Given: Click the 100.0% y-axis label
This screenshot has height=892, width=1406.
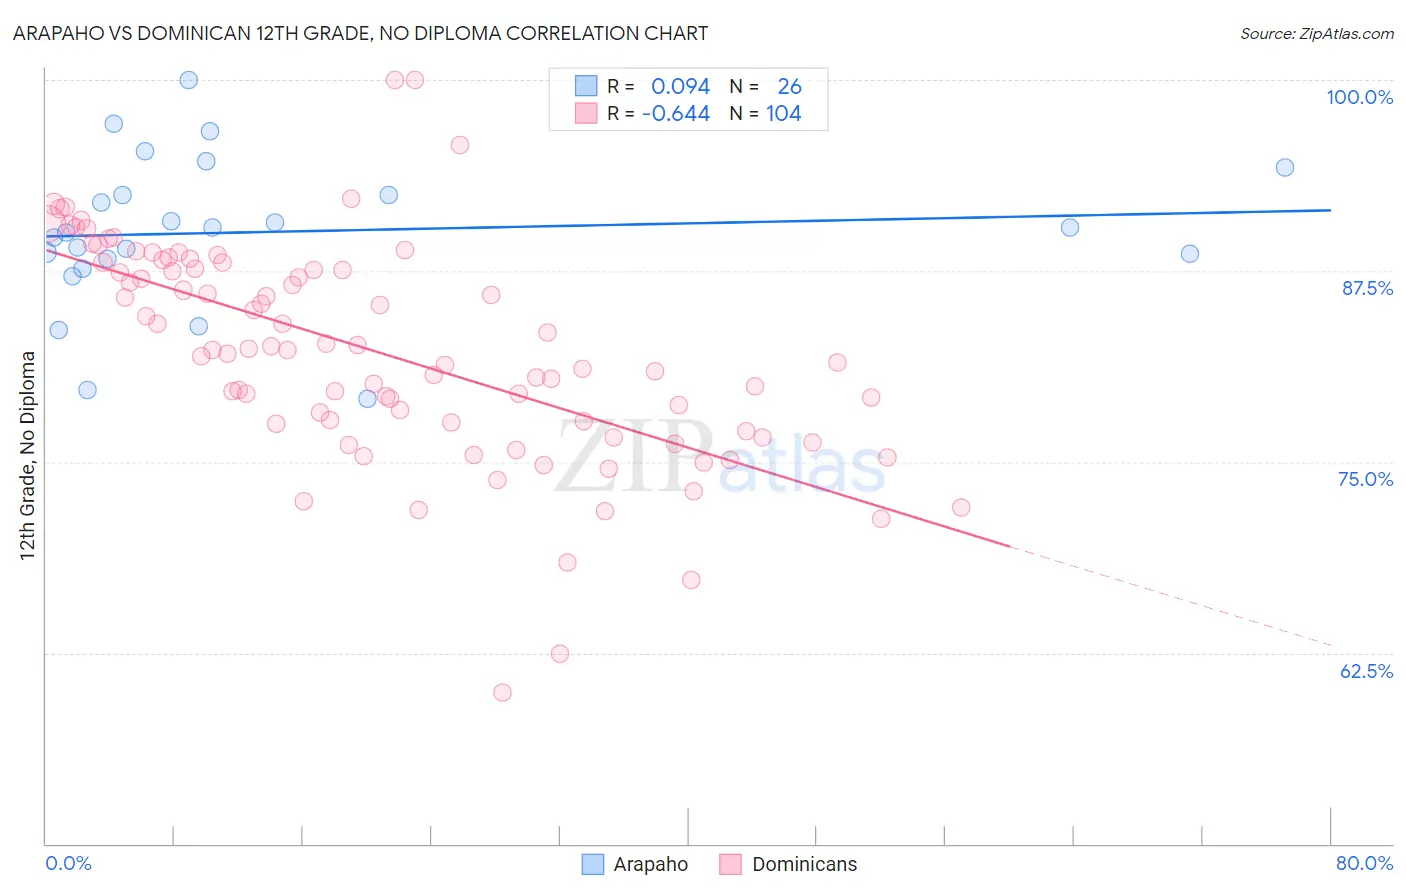Looking at the screenshot, I should pos(1360,97).
